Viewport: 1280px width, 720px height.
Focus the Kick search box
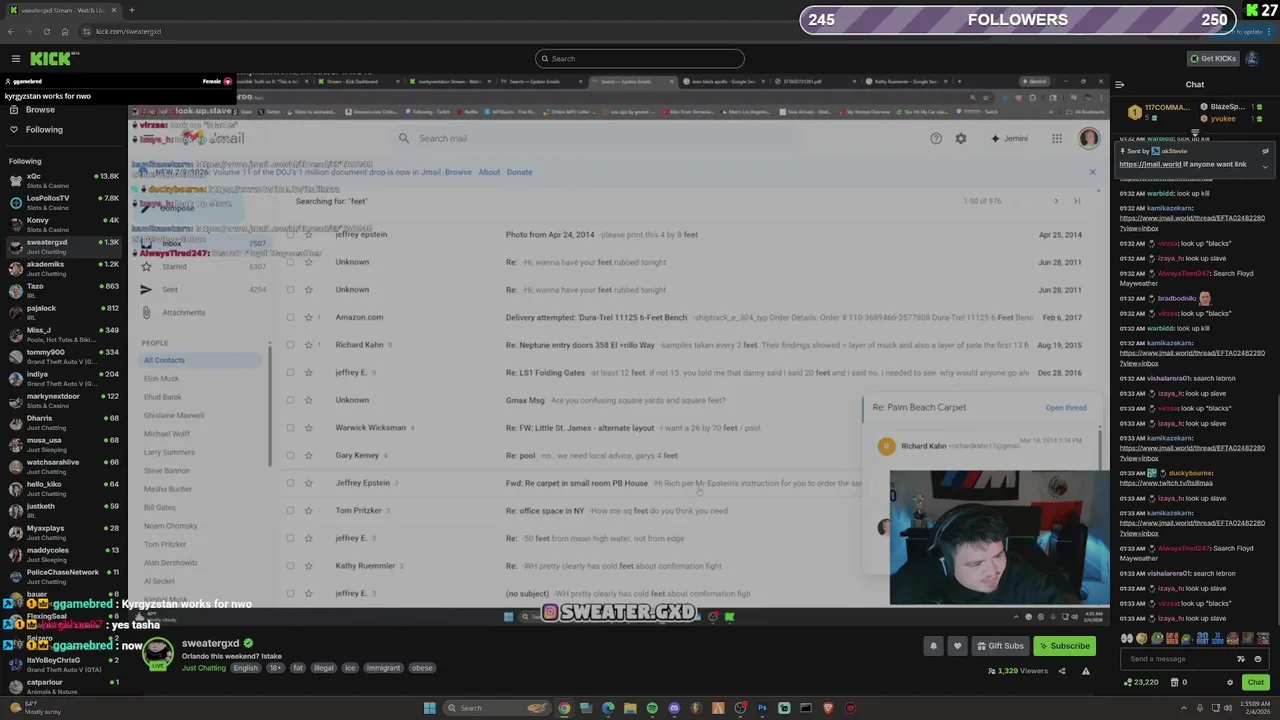[640, 59]
